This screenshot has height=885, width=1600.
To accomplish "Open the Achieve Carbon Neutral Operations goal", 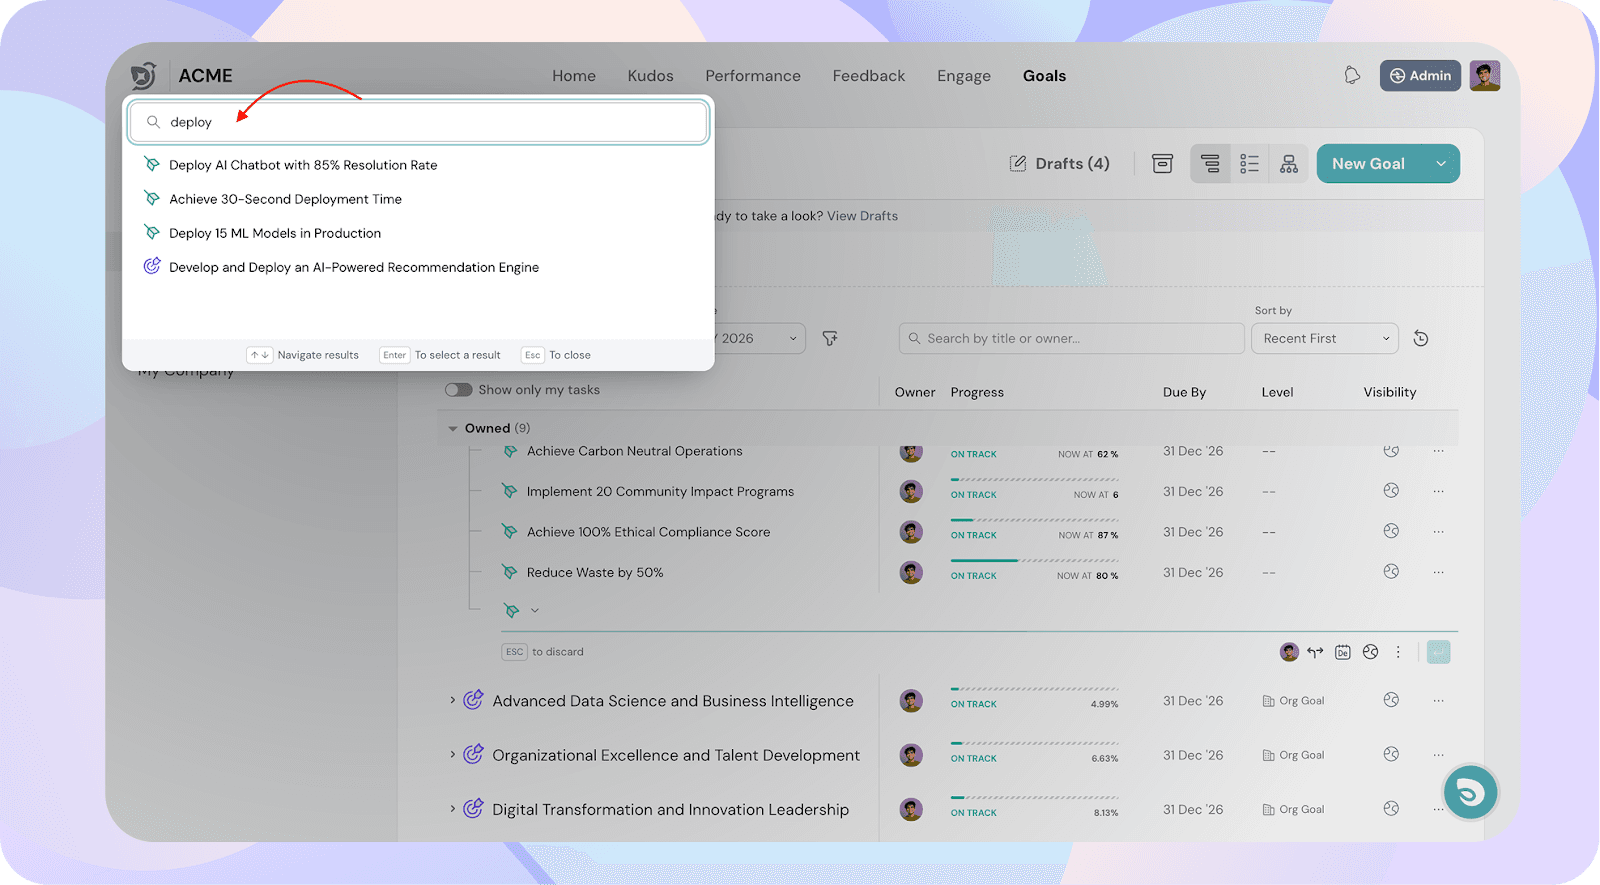I will [x=634, y=452].
